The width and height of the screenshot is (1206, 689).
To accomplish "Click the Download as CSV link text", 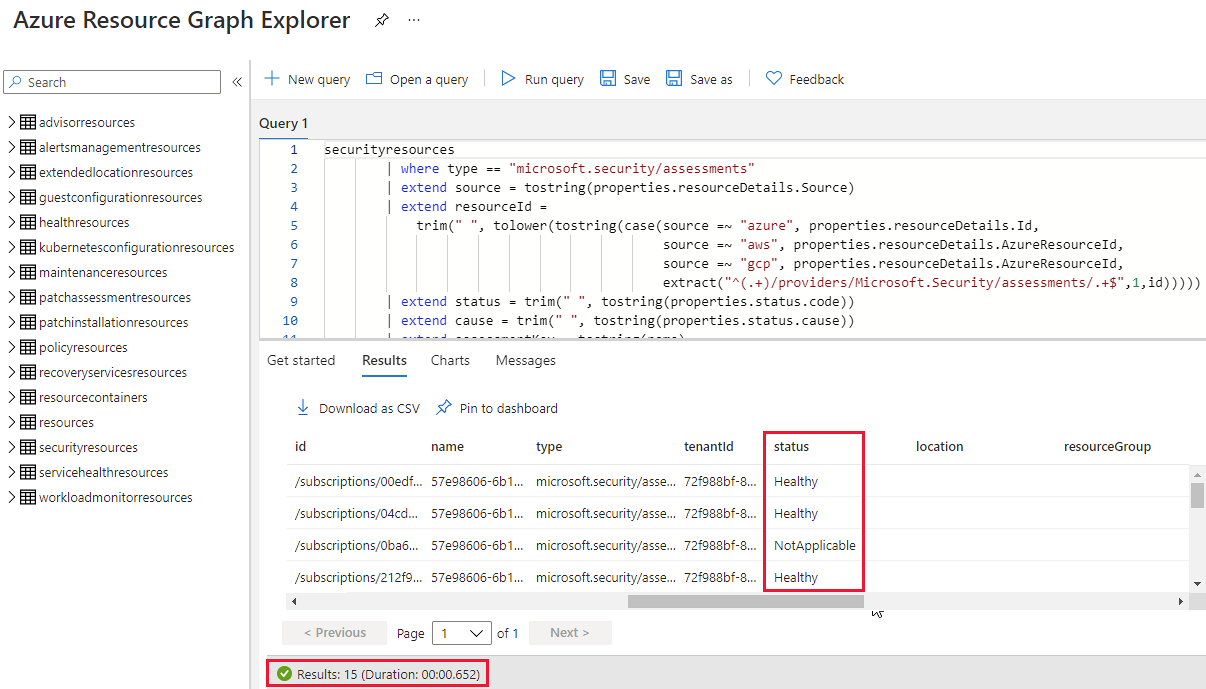I will coord(369,408).
